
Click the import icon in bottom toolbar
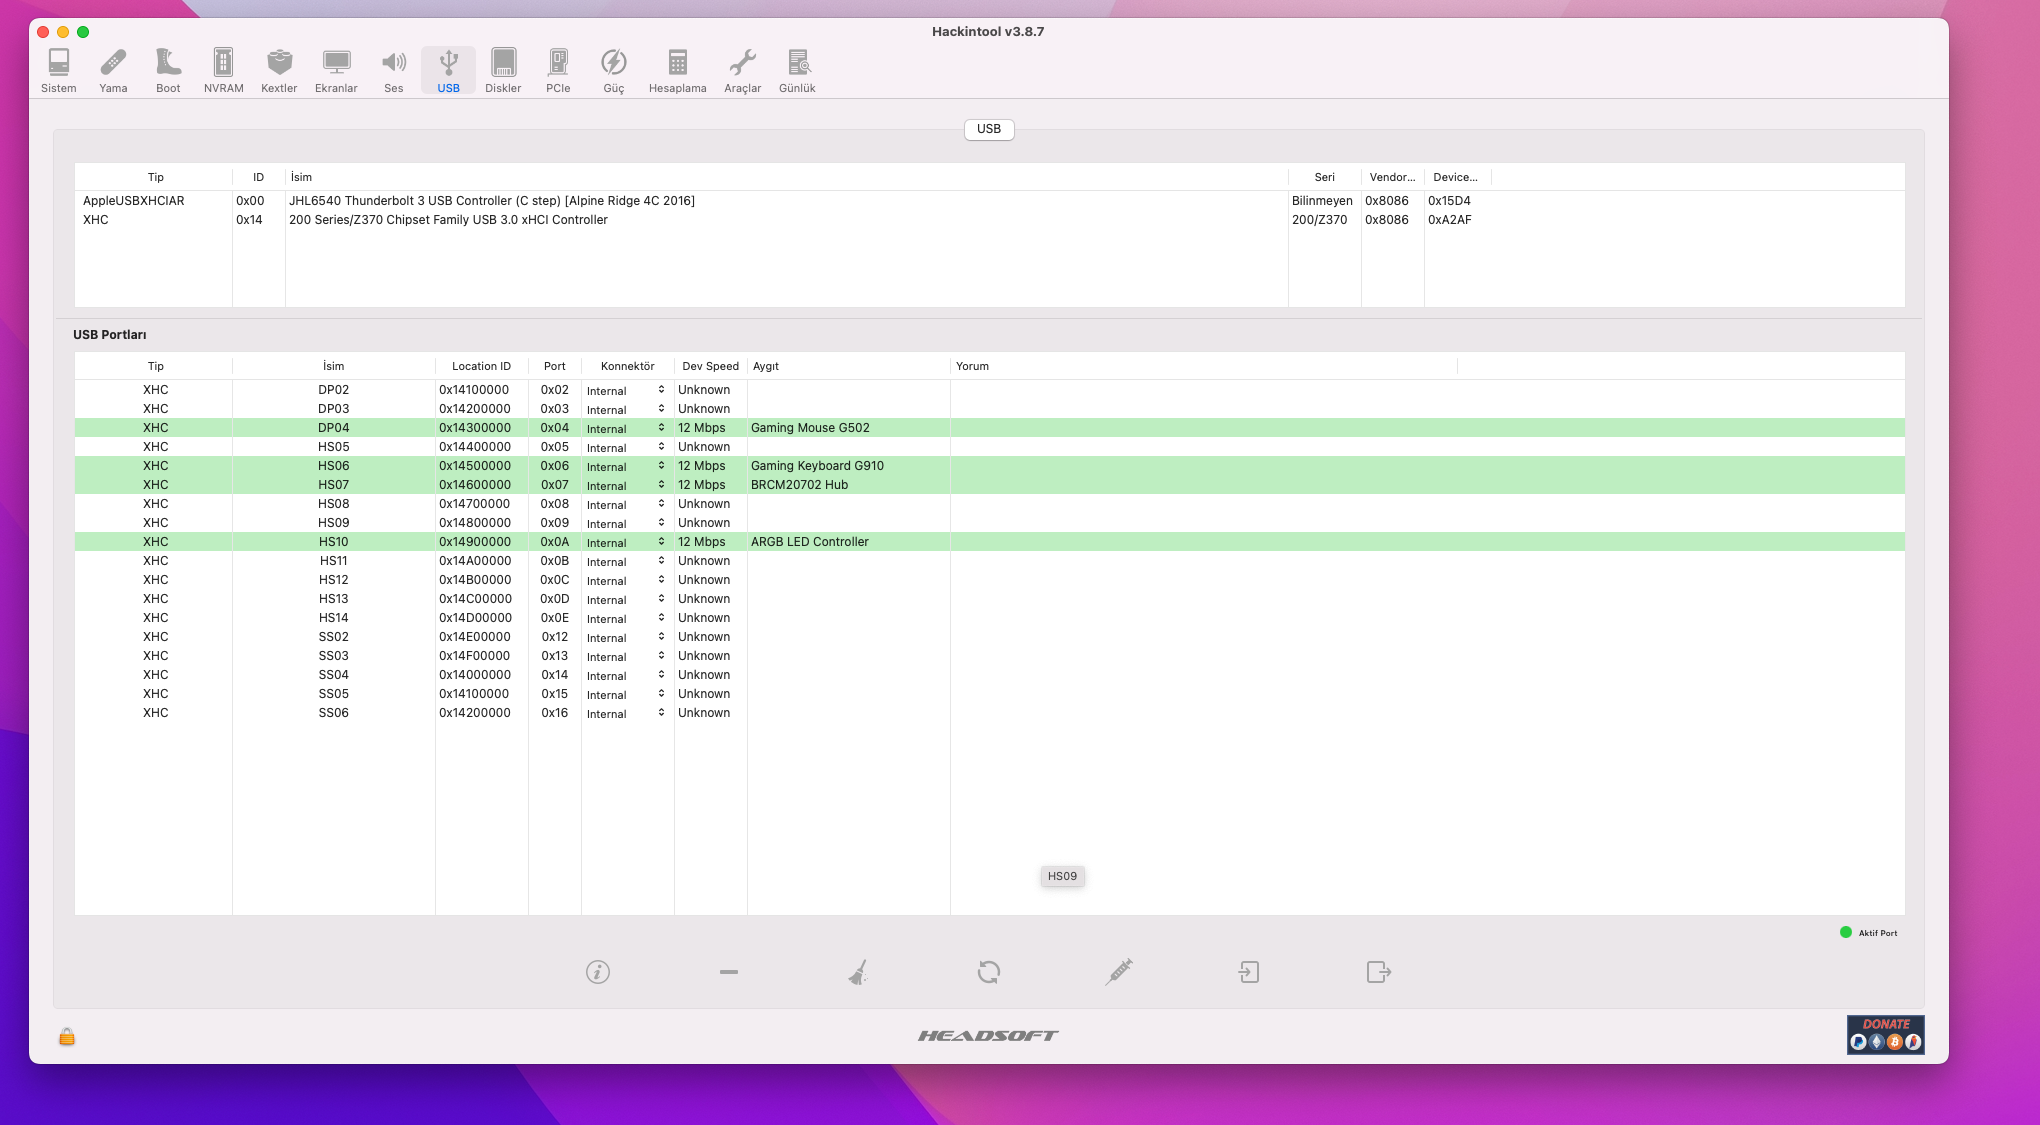pos(1249,972)
